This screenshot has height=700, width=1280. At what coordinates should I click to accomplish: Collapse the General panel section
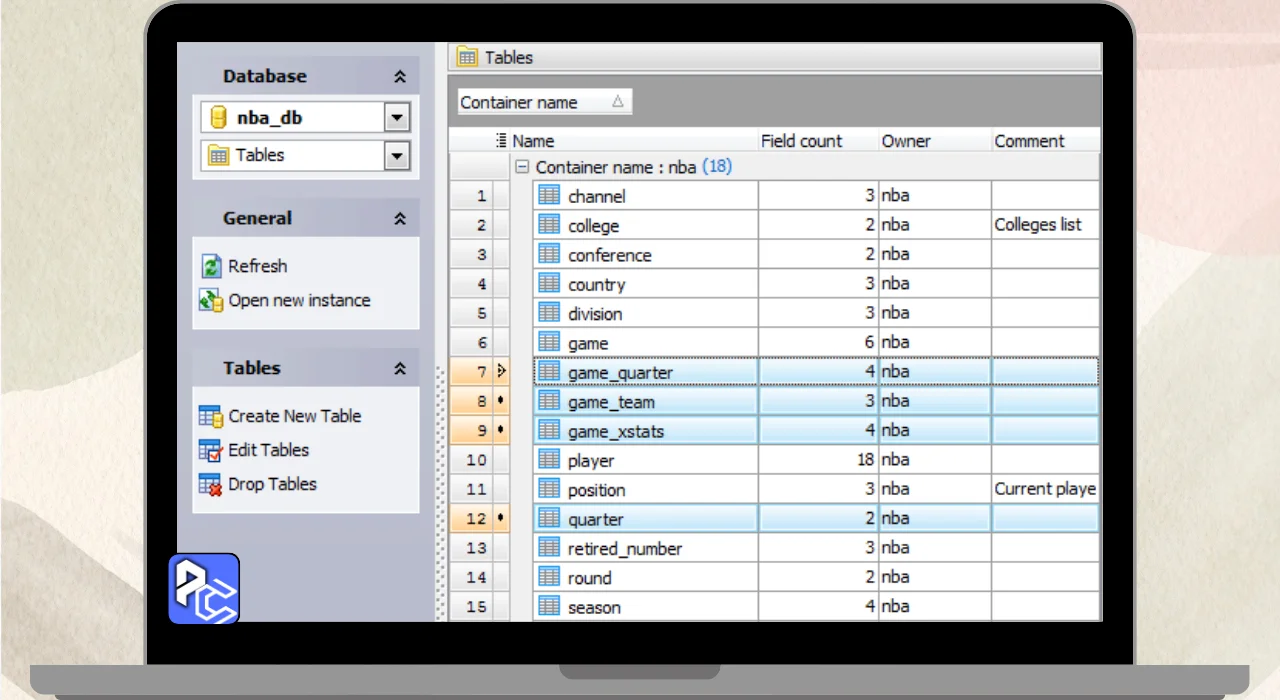click(x=400, y=219)
